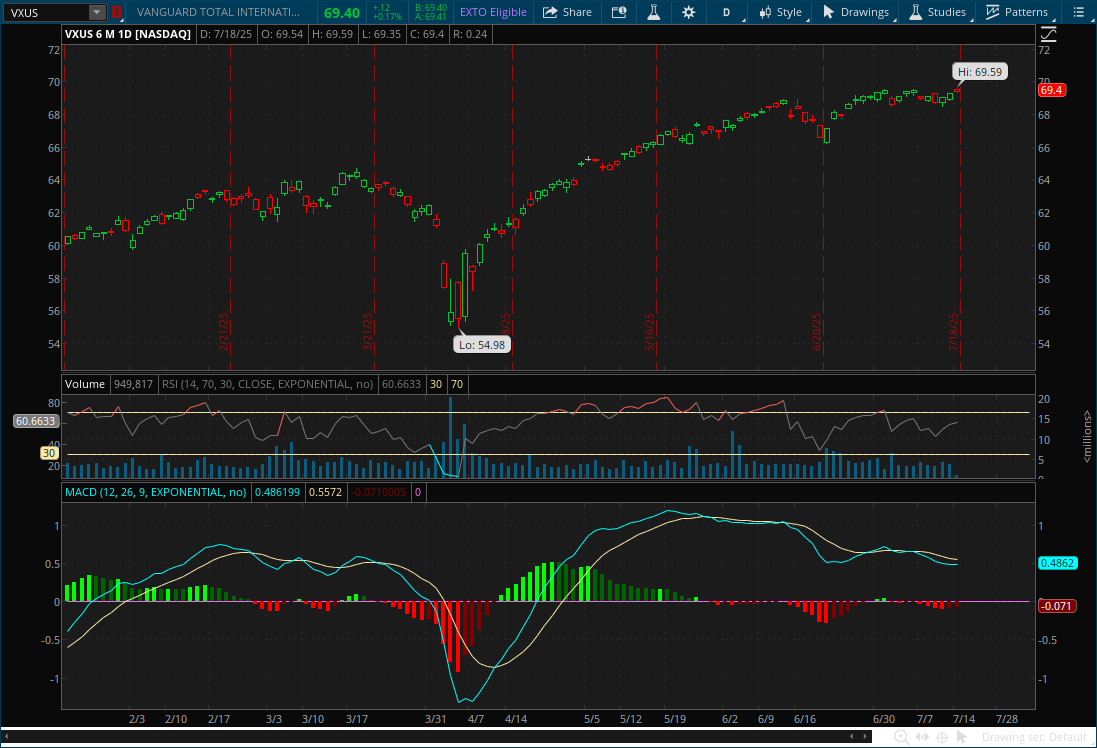Open the D time frame dropdown
Image resolution: width=1097 pixels, height=748 pixels.
[x=728, y=12]
